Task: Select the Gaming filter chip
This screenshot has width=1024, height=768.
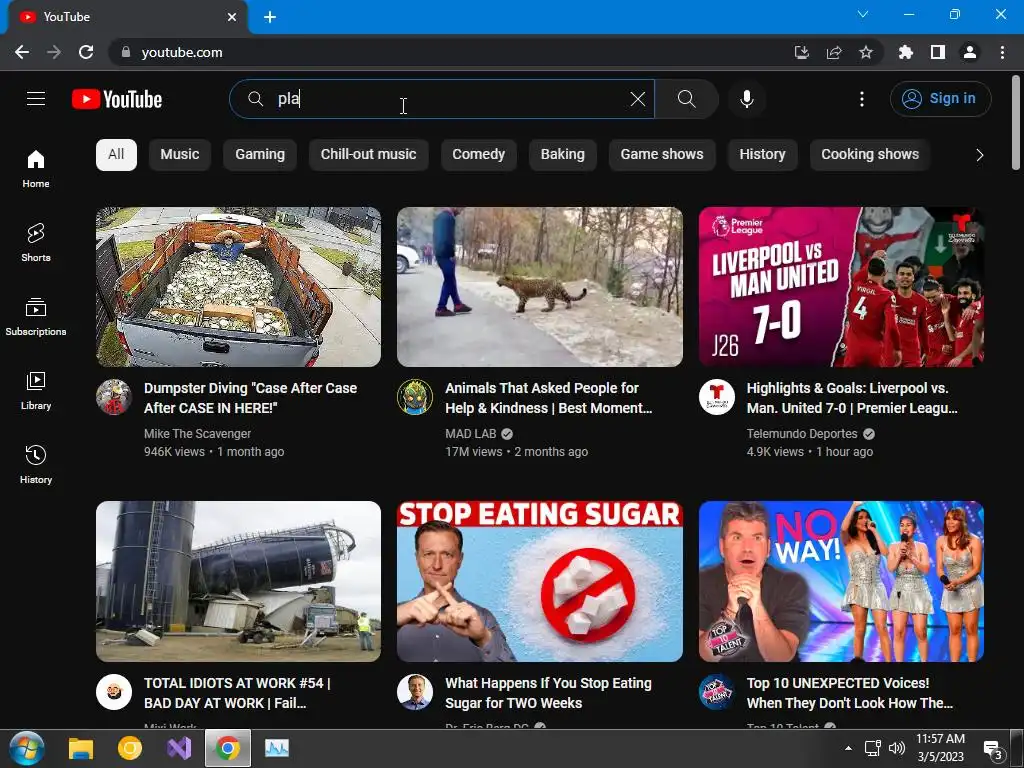Action: [x=260, y=155]
